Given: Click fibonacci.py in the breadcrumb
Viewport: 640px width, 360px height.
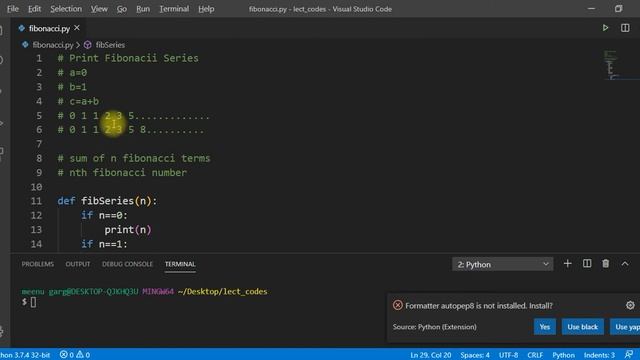Looking at the screenshot, I should click(53, 45).
